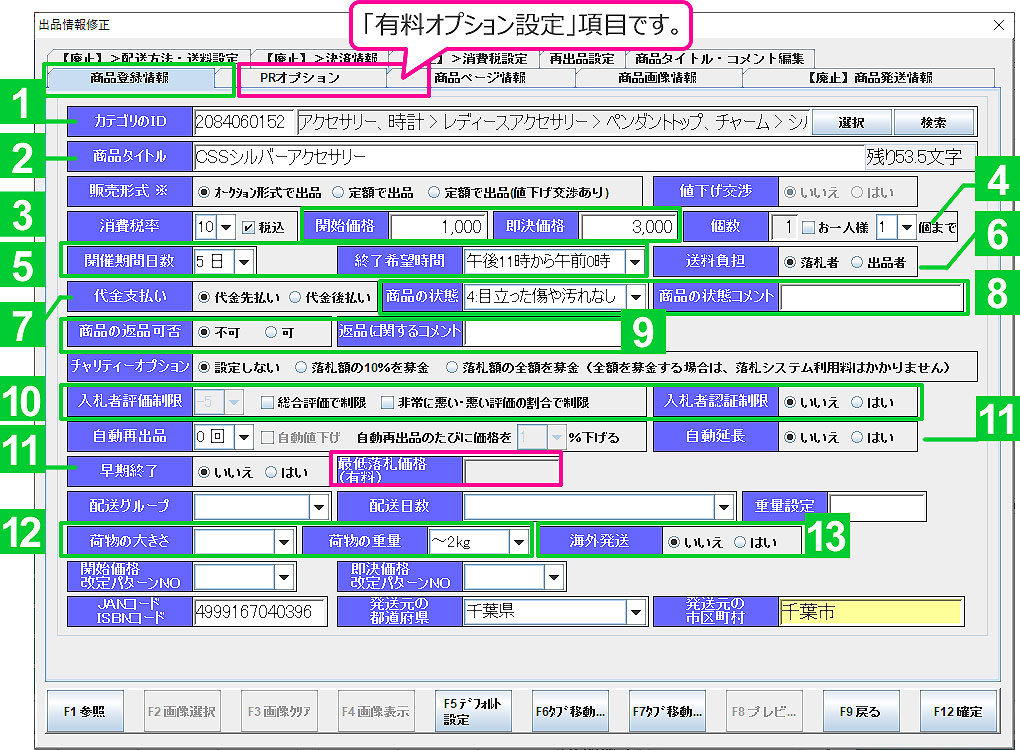Expand the 開催期間日数 dropdown

click(245, 262)
